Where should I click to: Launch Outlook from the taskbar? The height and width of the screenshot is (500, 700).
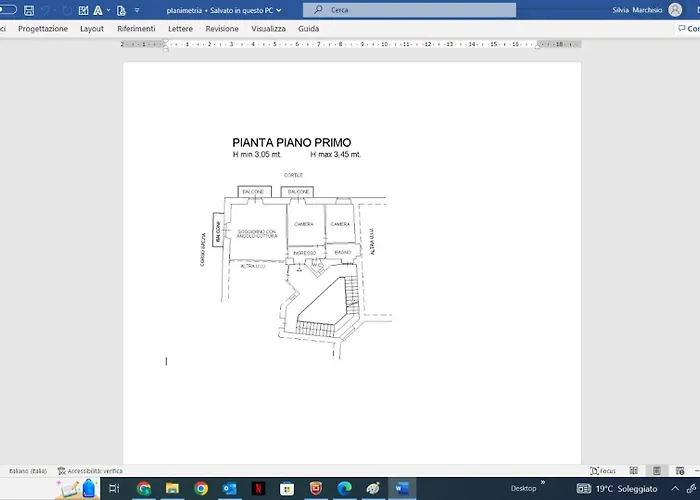(x=229, y=488)
